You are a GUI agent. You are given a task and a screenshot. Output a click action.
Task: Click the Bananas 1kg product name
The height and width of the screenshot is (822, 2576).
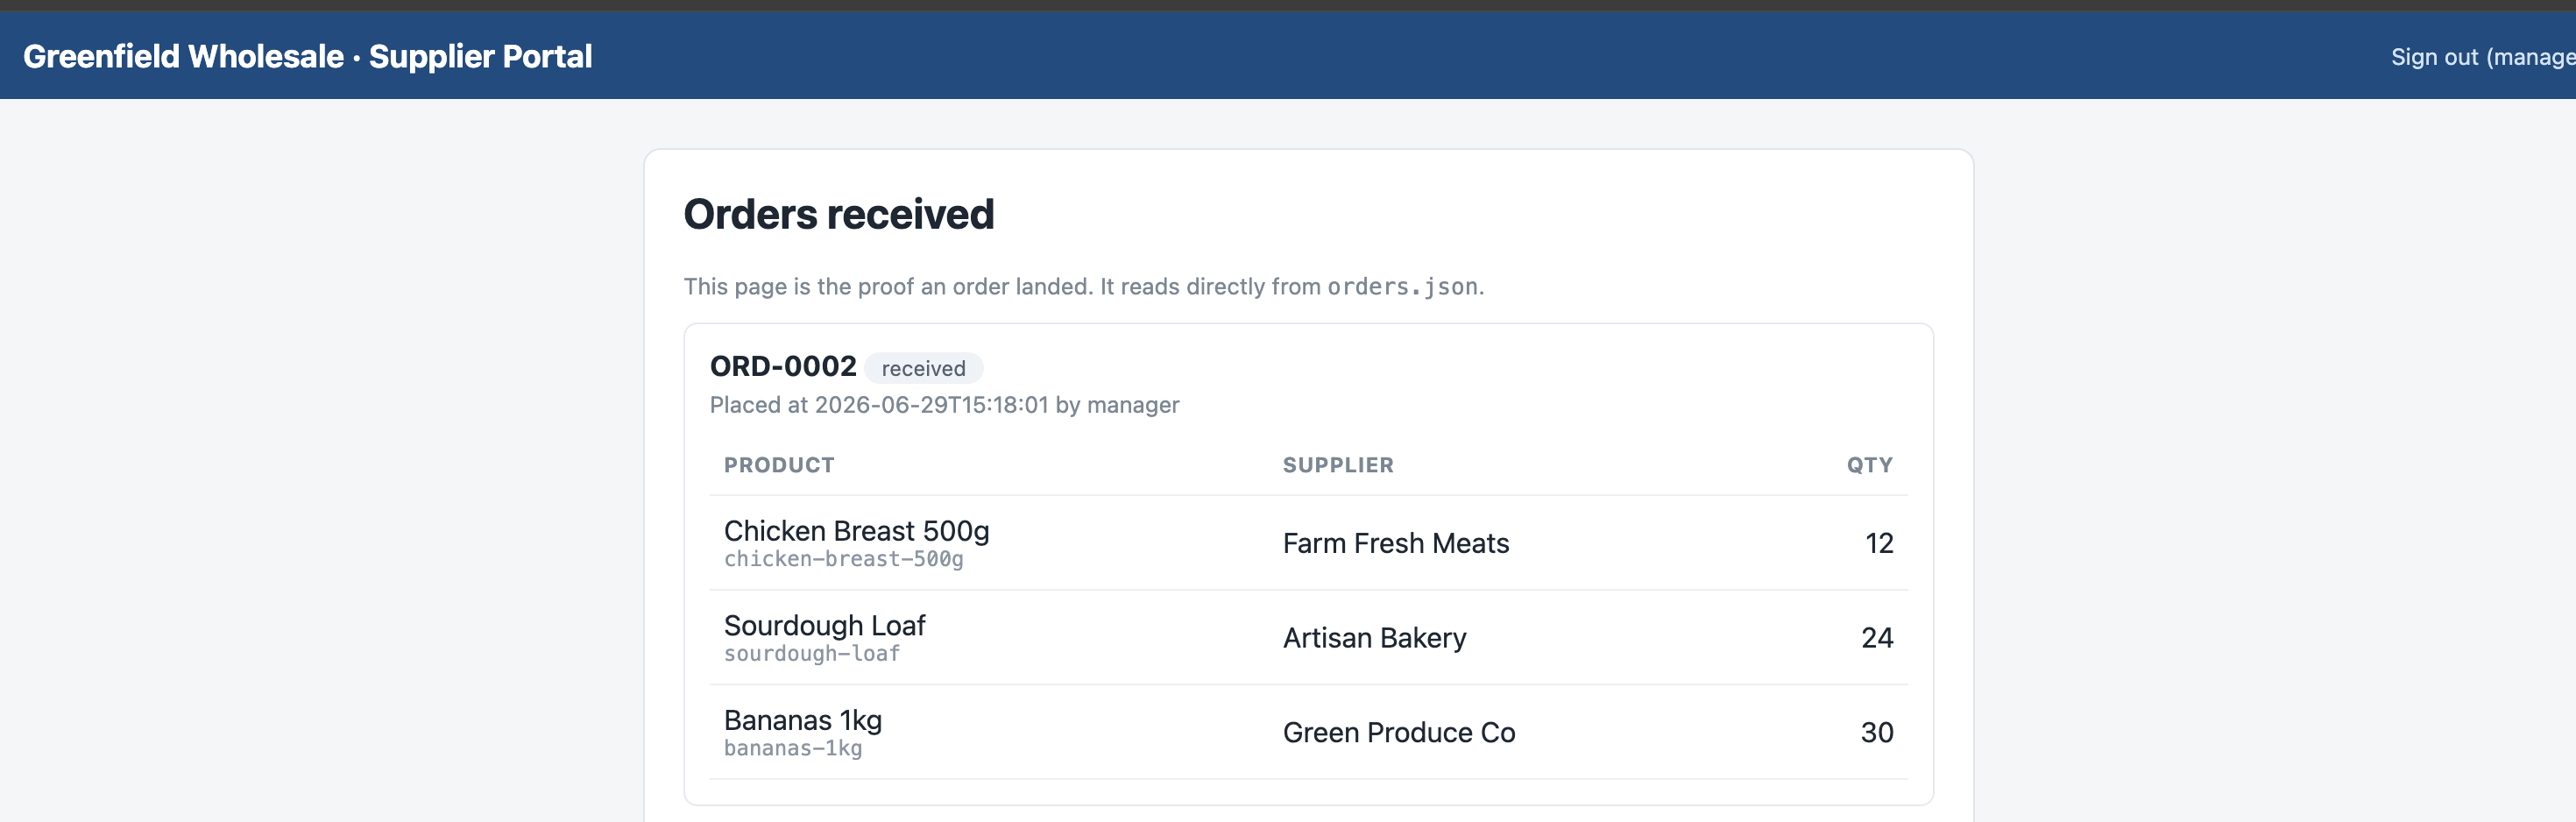pos(802,720)
